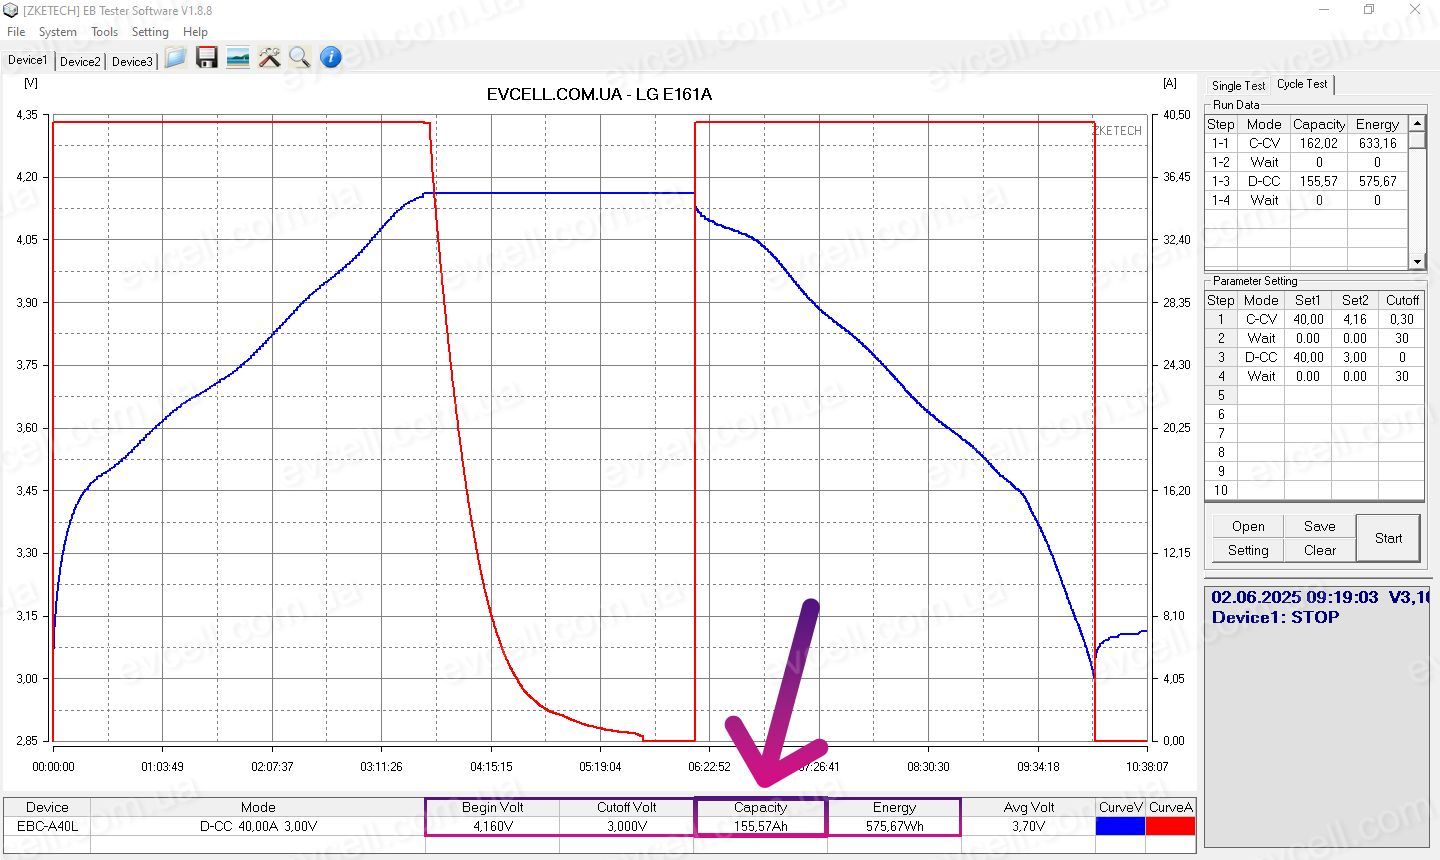Click the Clear button

[x=1319, y=550]
